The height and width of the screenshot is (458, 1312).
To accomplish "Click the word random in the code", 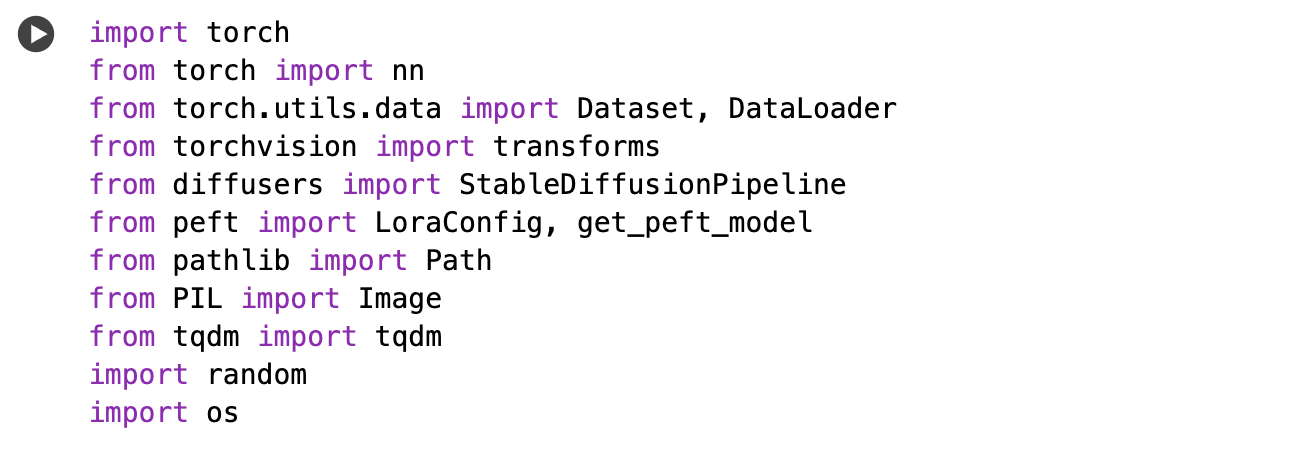I will click(256, 375).
